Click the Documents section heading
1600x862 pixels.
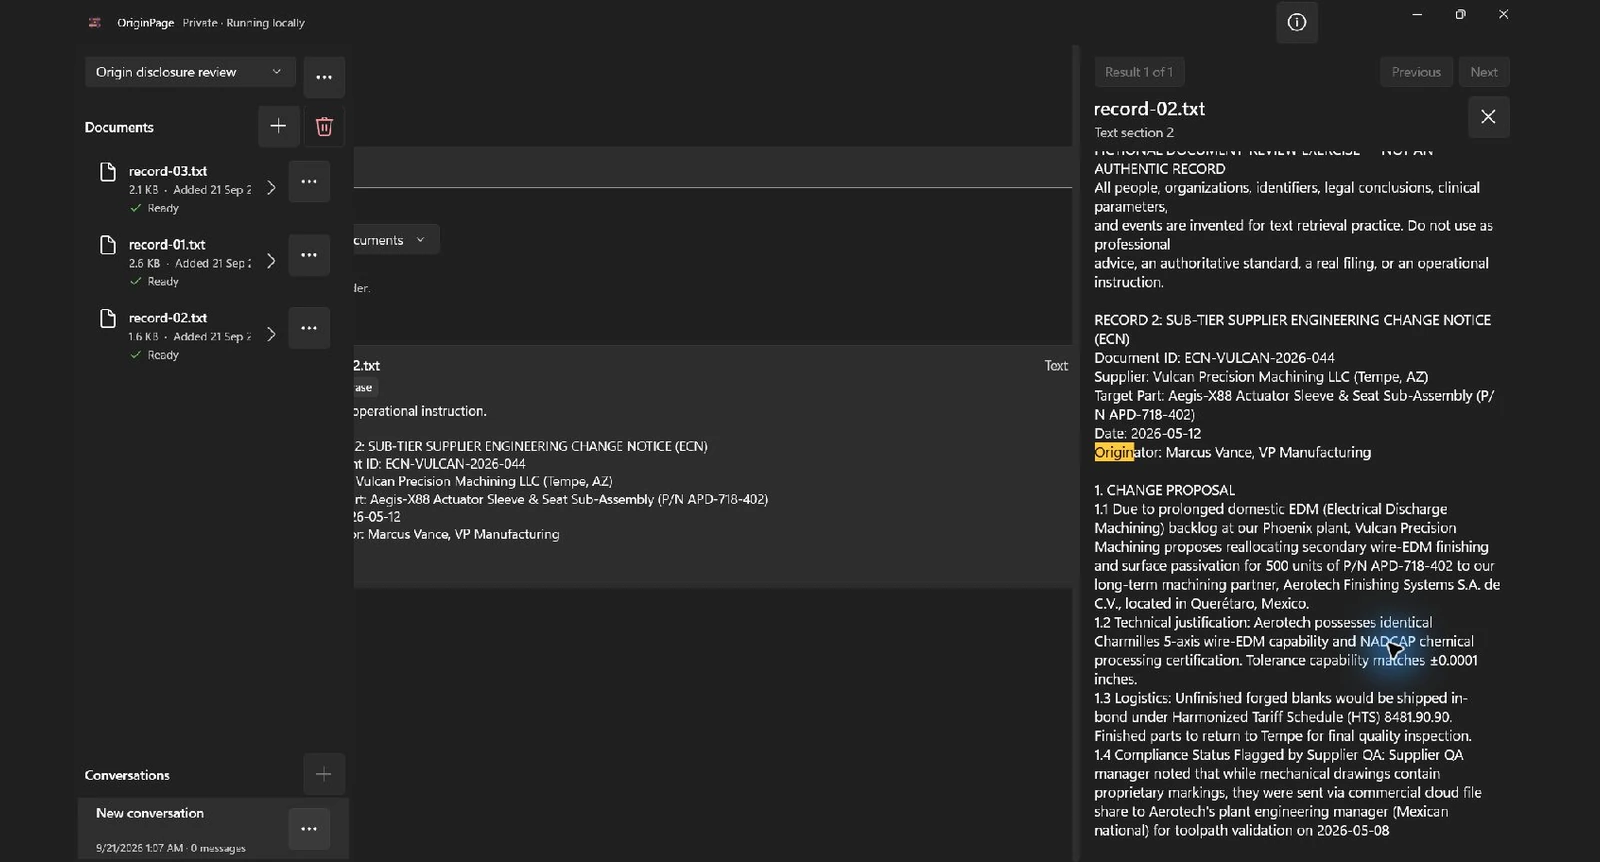119,127
